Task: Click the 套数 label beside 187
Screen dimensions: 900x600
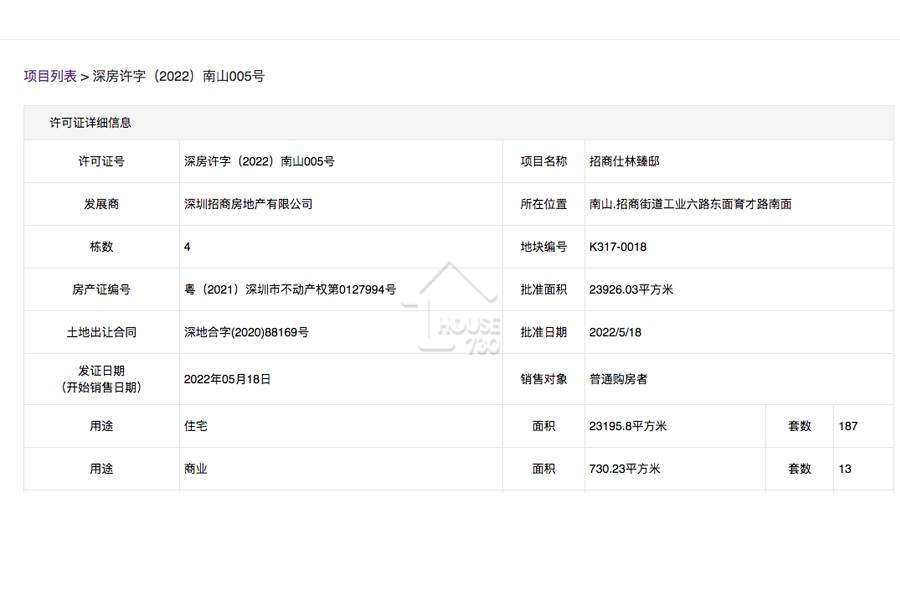Action: pyautogui.click(x=800, y=426)
